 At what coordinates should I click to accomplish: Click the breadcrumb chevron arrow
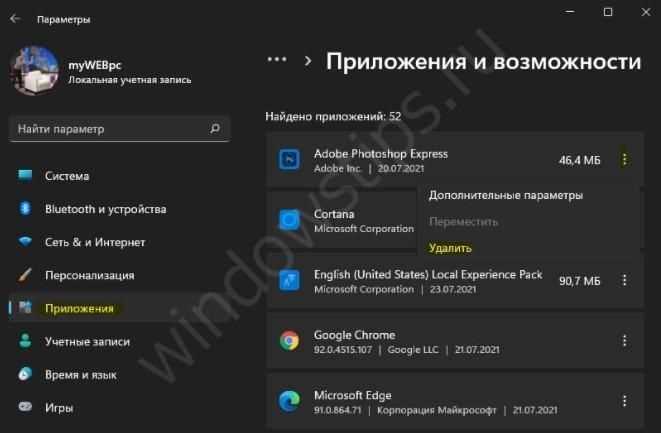pos(308,62)
